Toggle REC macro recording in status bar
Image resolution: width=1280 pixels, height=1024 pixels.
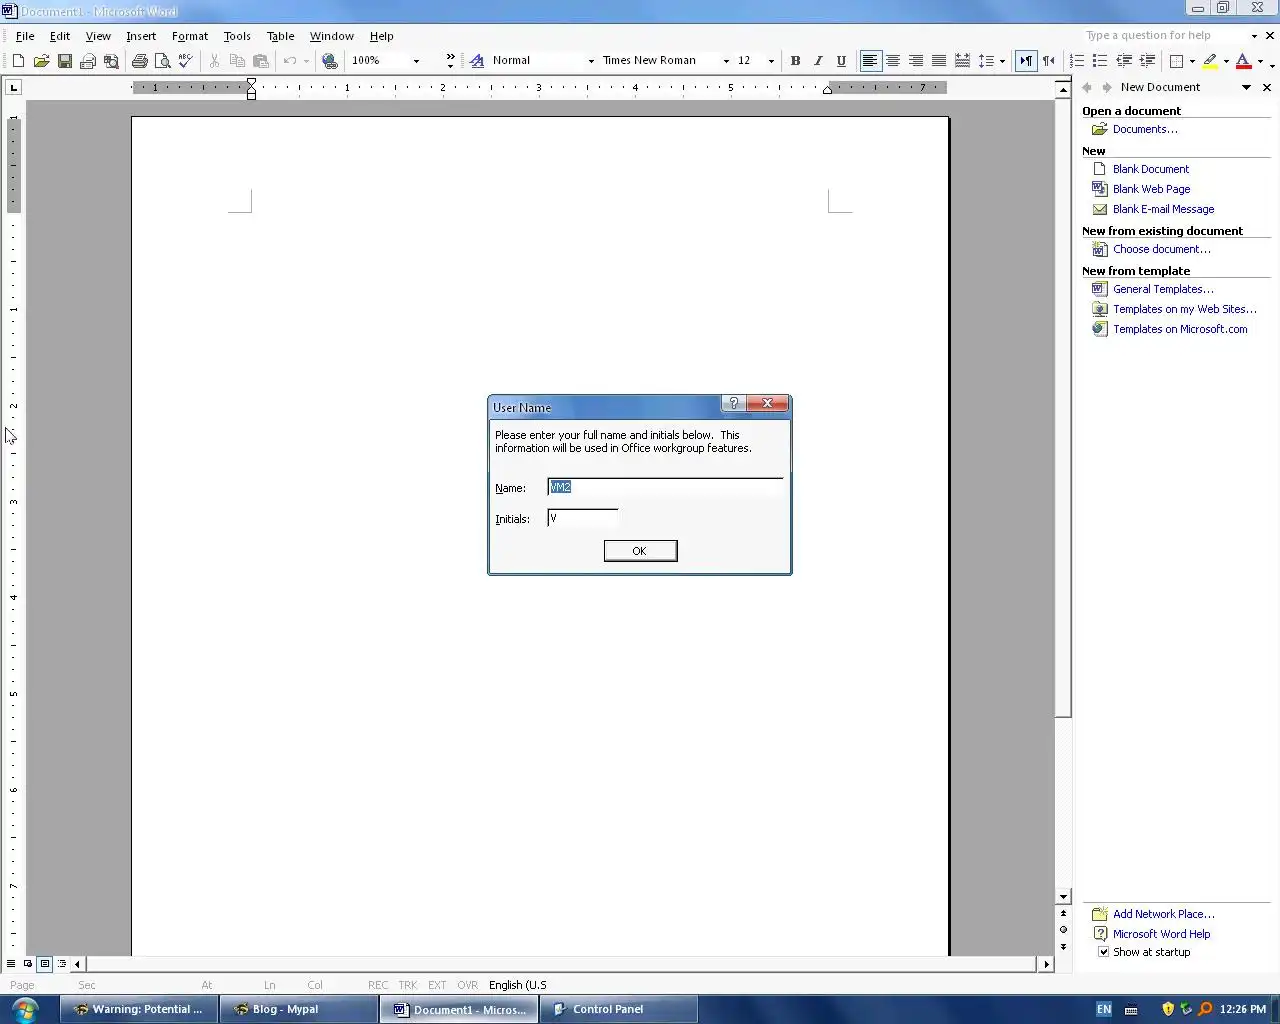(378, 985)
